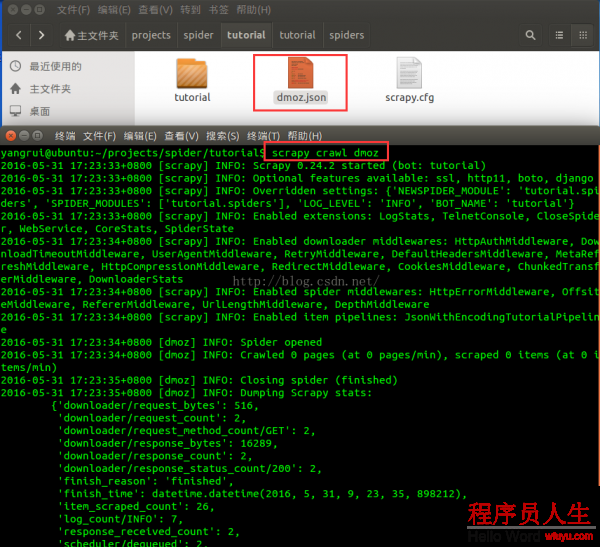Go back in the file manager
This screenshot has width=600, height=547.
[19, 35]
